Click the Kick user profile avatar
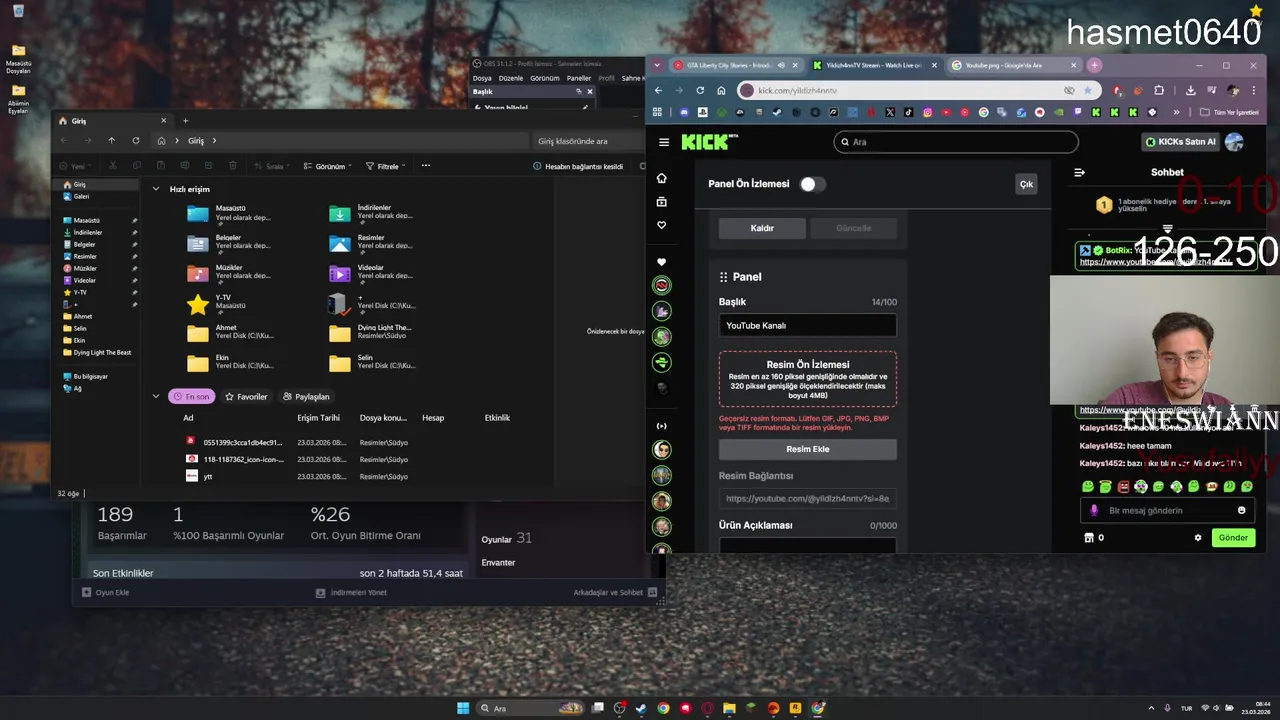The image size is (1280, 720). [x=1234, y=142]
